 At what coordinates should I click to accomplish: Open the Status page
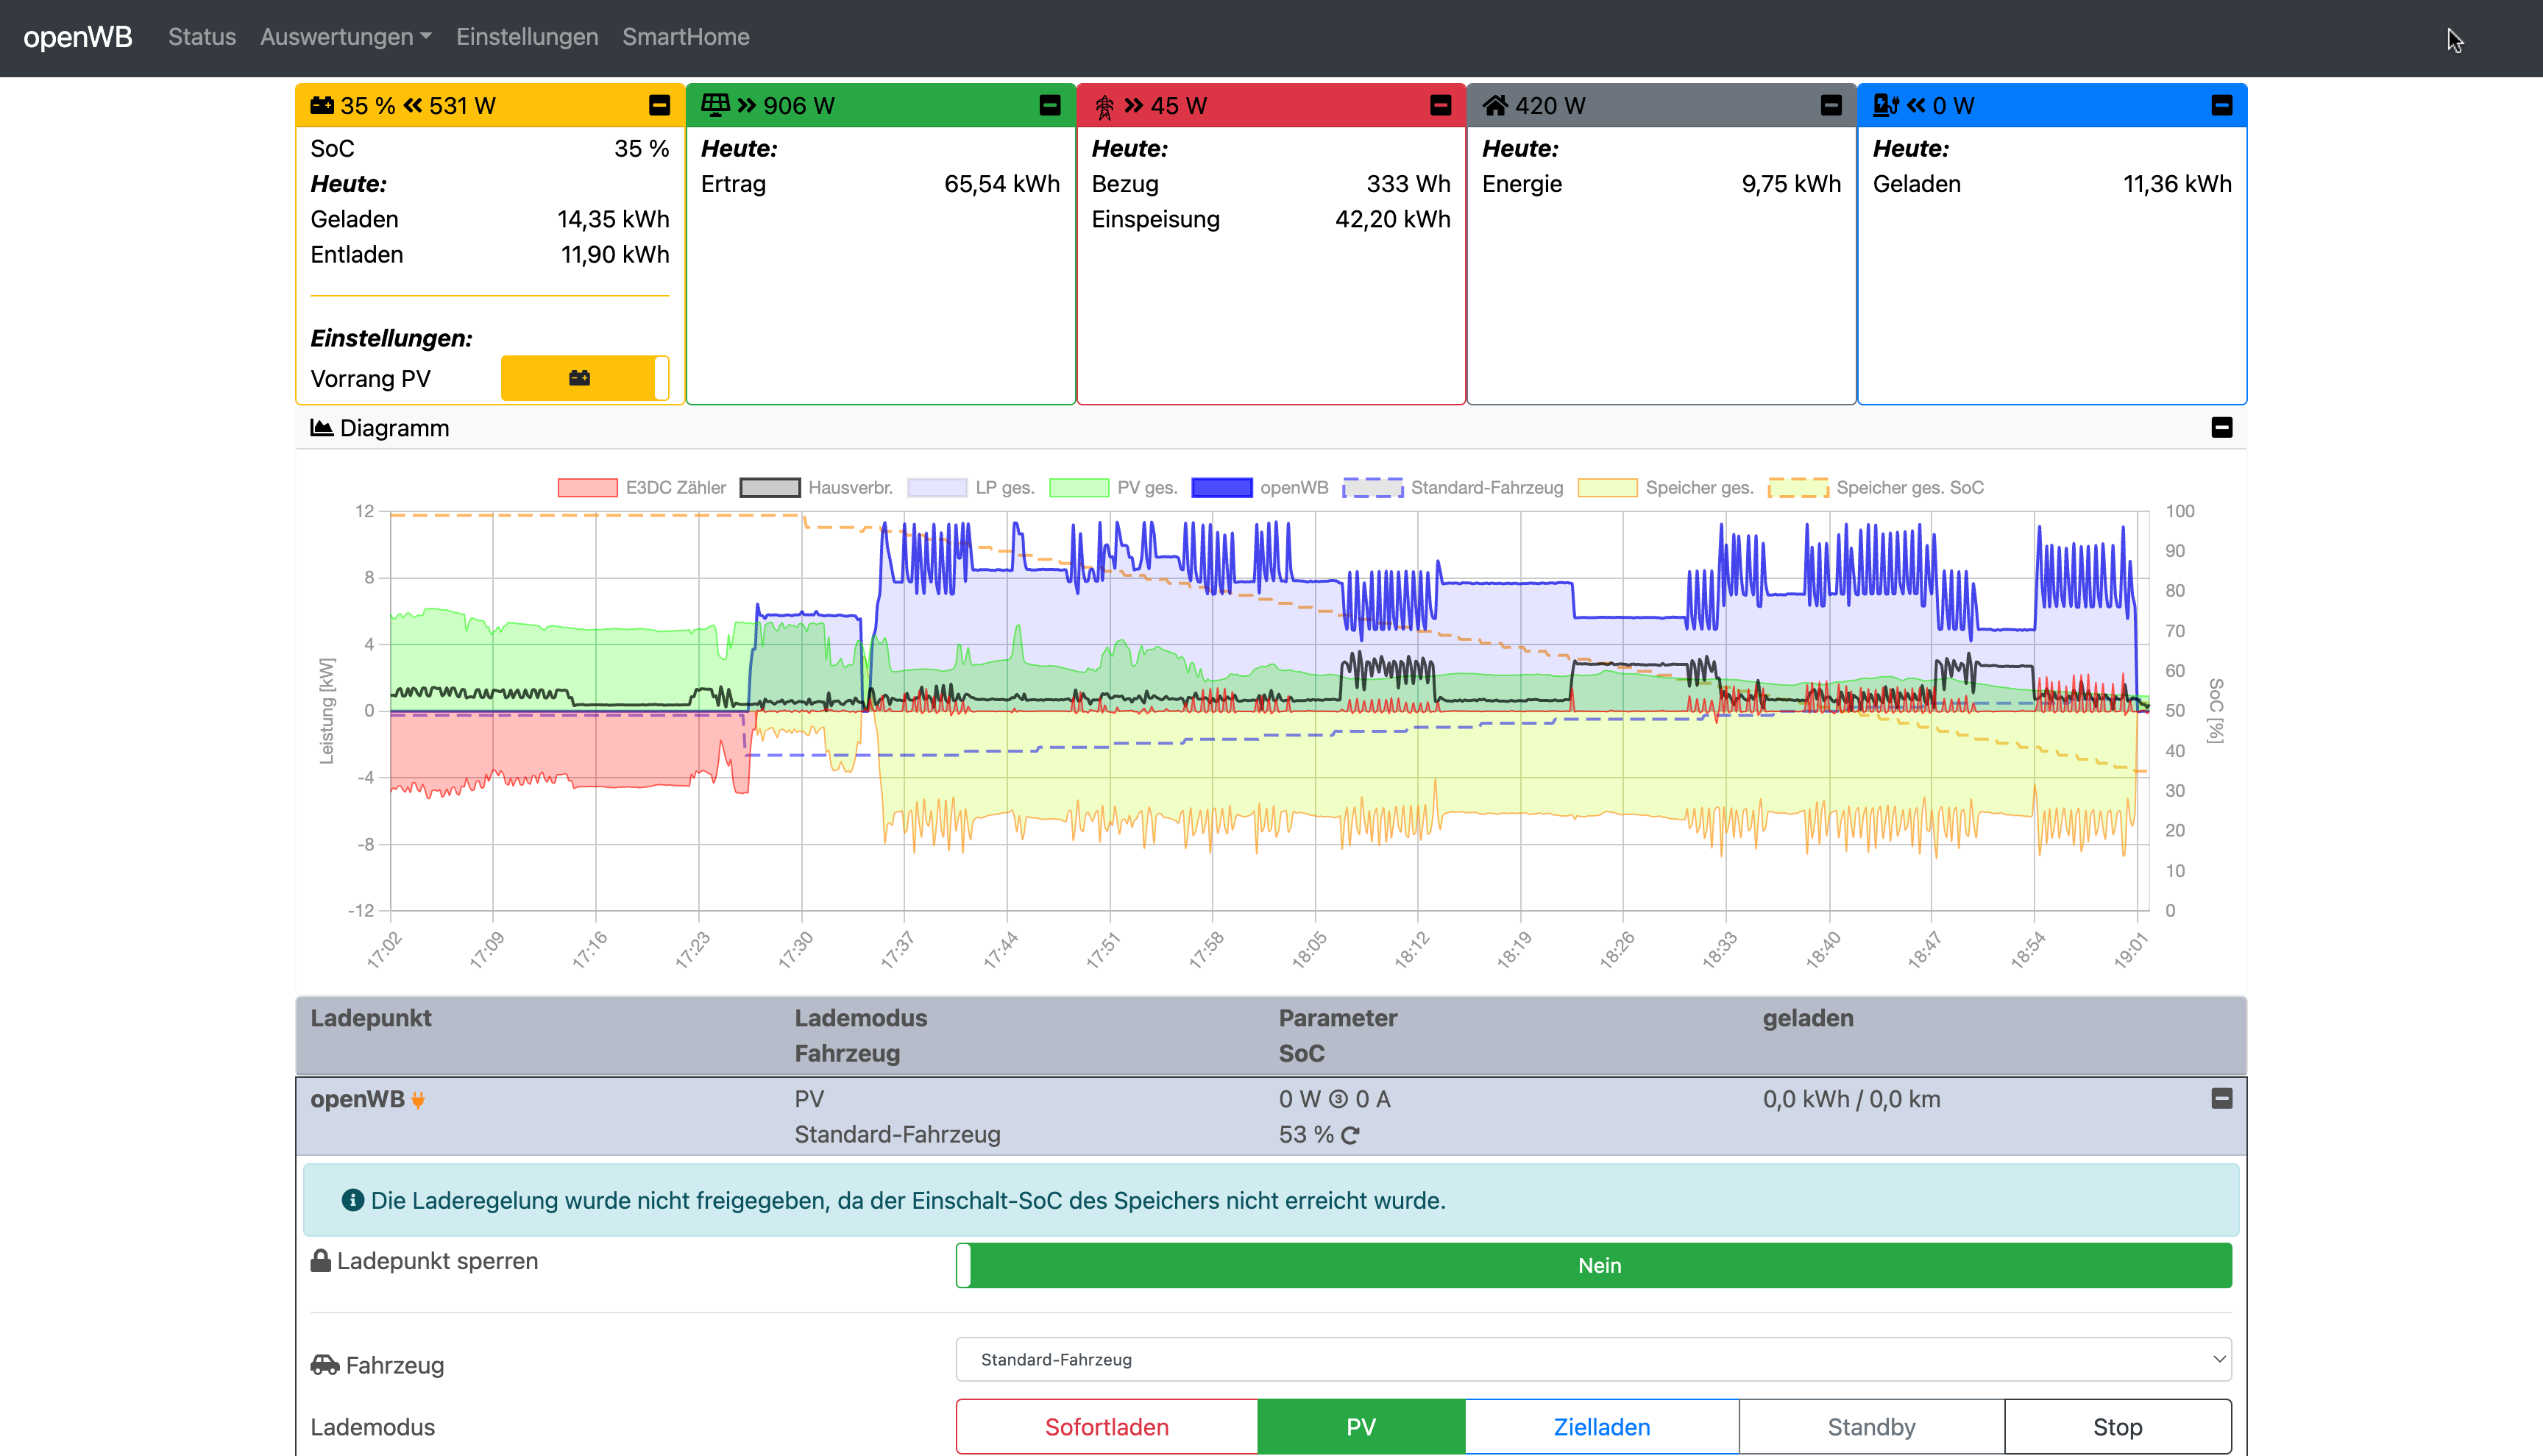click(x=202, y=37)
